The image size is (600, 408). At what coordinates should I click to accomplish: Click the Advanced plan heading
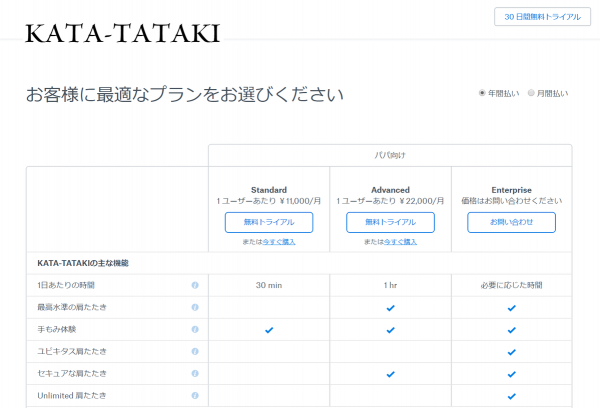pyautogui.click(x=390, y=190)
